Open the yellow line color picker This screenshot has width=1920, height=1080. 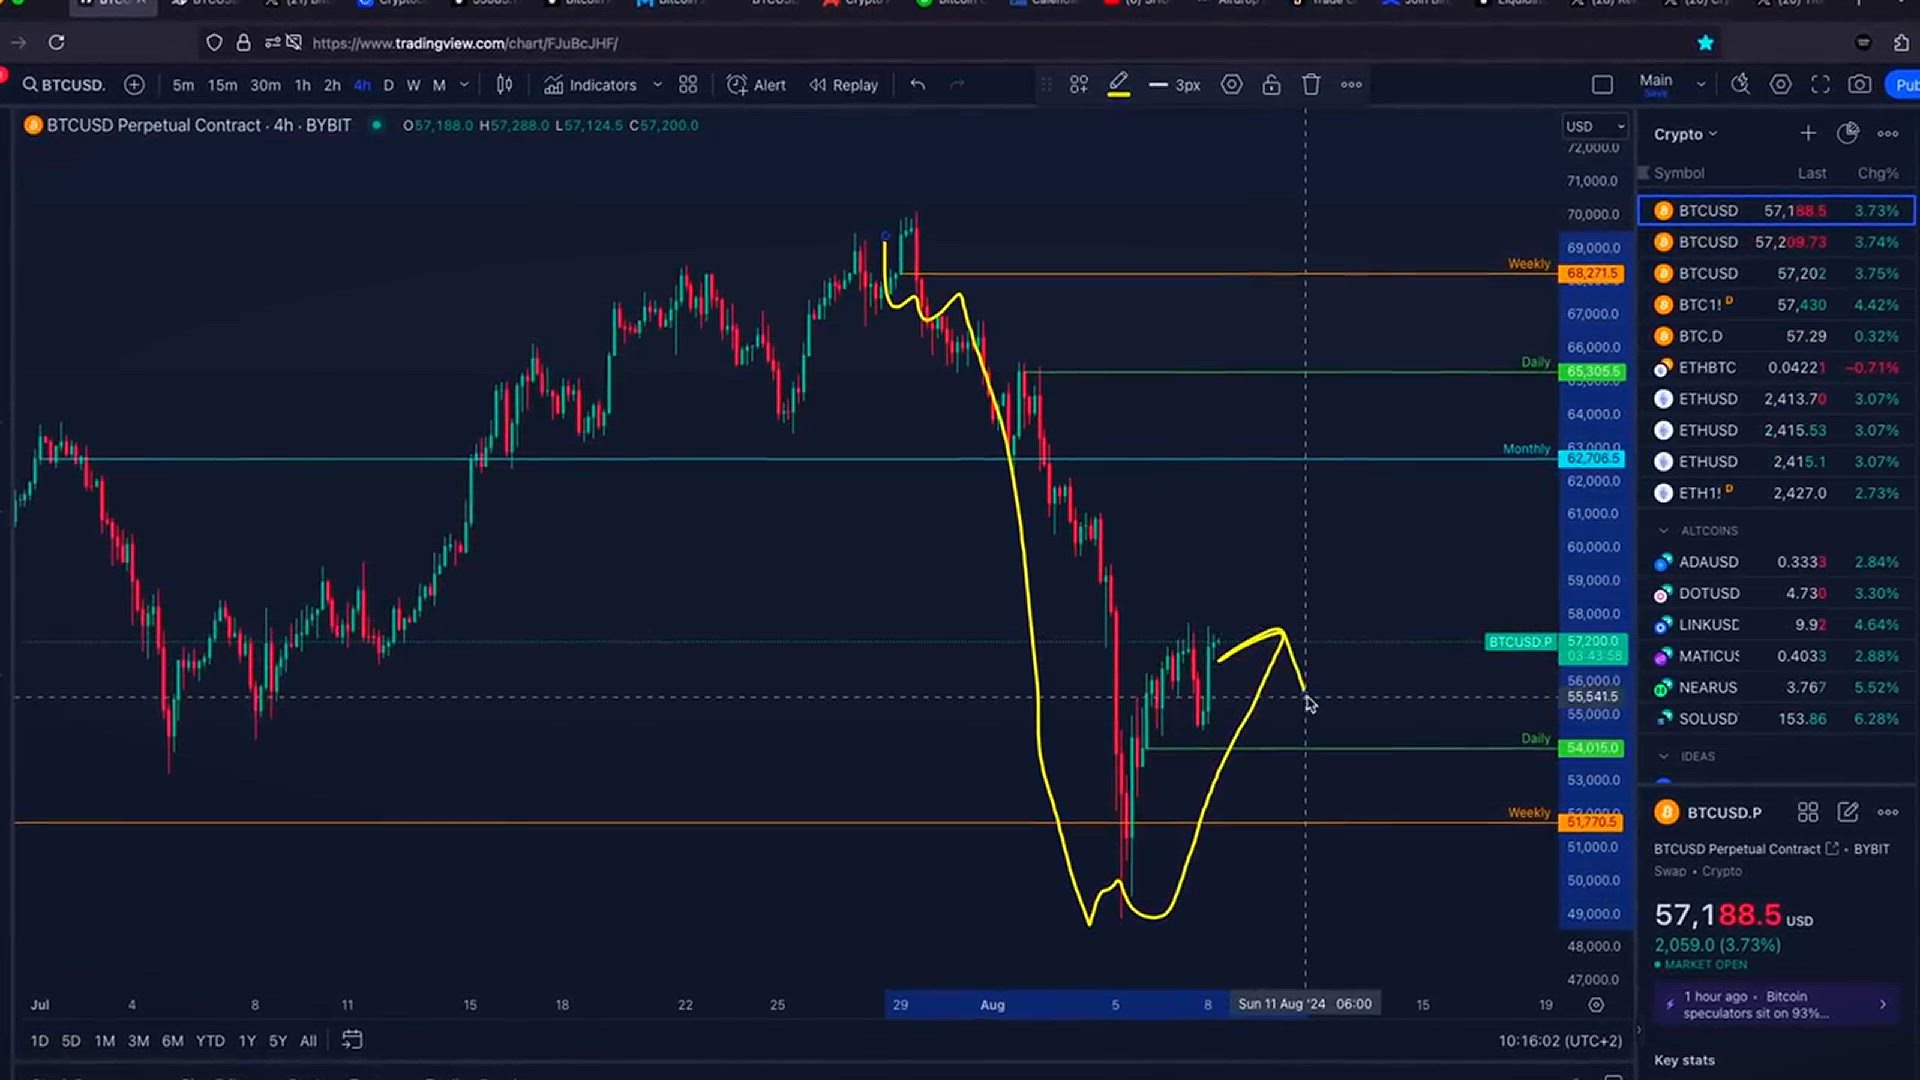click(x=1119, y=85)
